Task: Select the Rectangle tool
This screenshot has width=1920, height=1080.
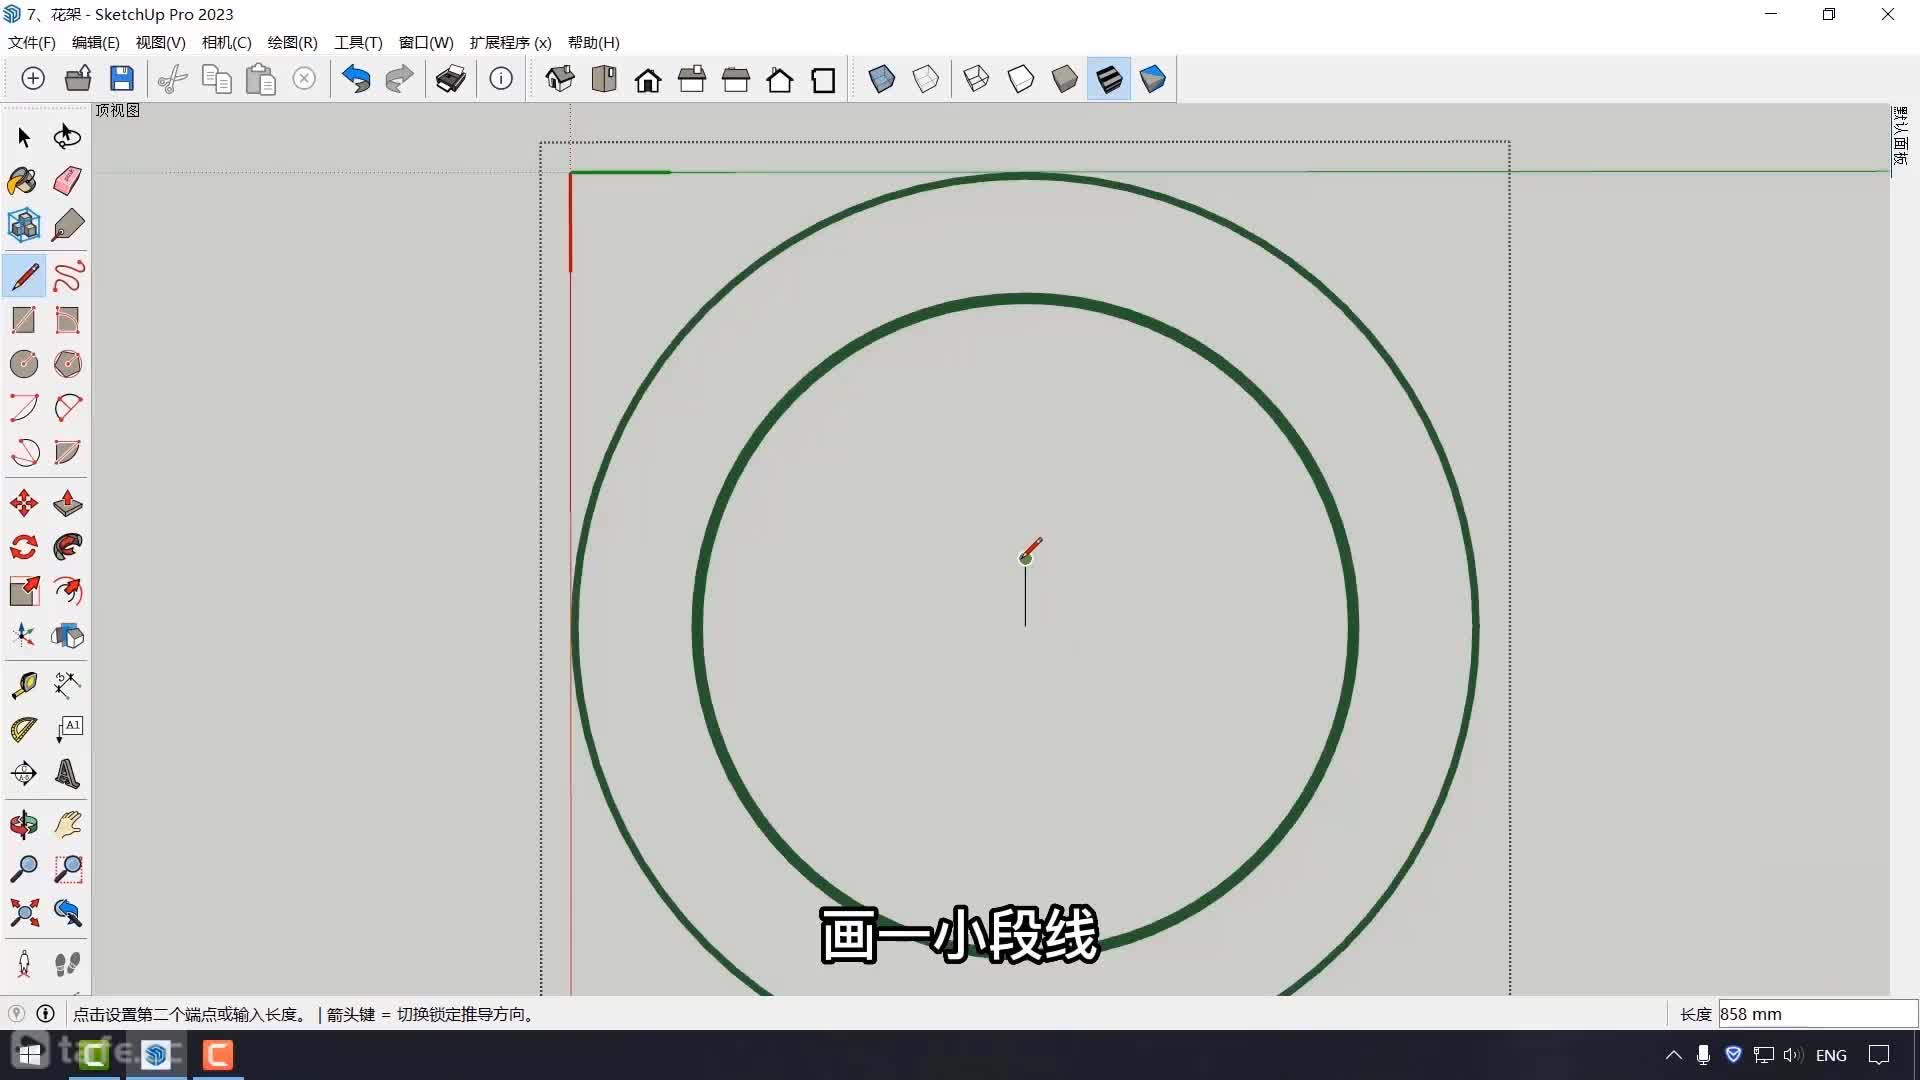Action: point(24,320)
